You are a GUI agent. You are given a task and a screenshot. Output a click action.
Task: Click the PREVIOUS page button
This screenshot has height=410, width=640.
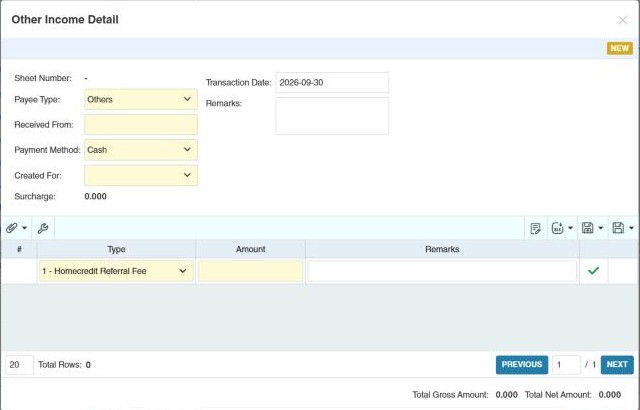tap(522, 364)
